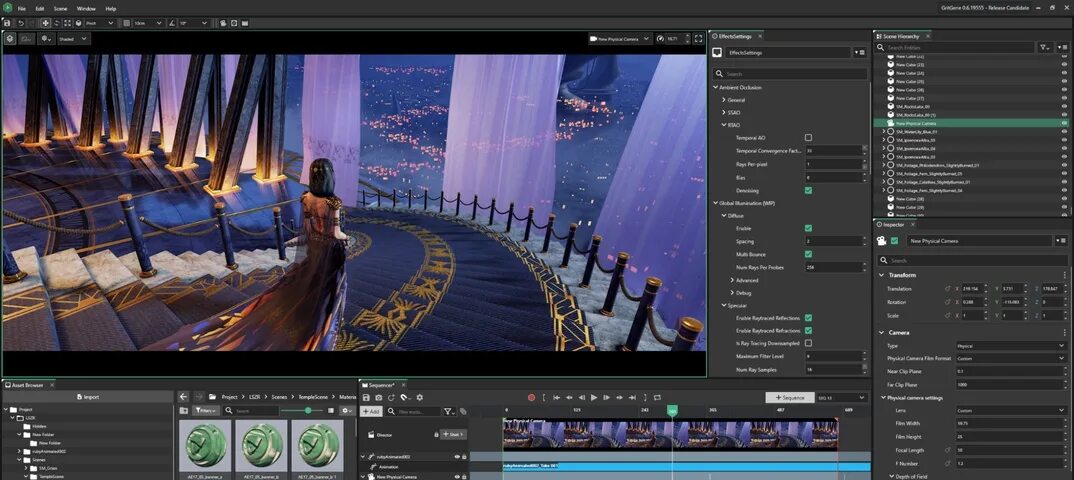Viewport: 1074px width, 480px height.
Task: Play the sequence
Action: click(594, 397)
